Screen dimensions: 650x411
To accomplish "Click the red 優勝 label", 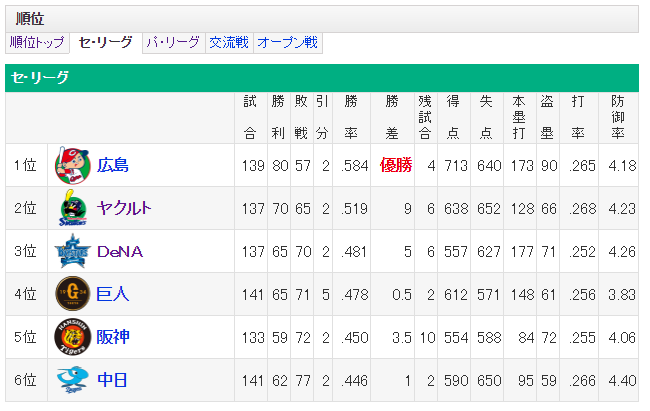I will (396, 165).
